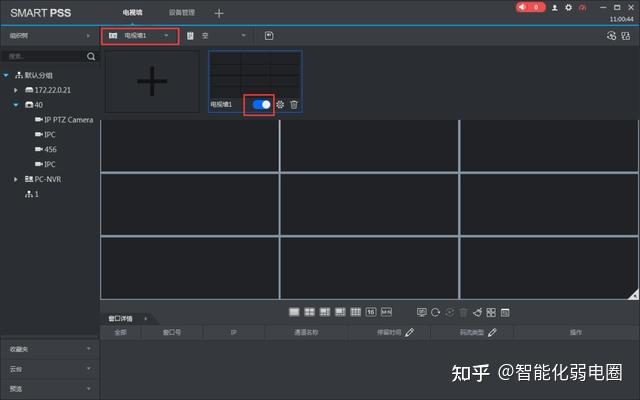Expand the 172.22.0.21 device node
Viewport: 640px width, 400px height.
click(16, 90)
